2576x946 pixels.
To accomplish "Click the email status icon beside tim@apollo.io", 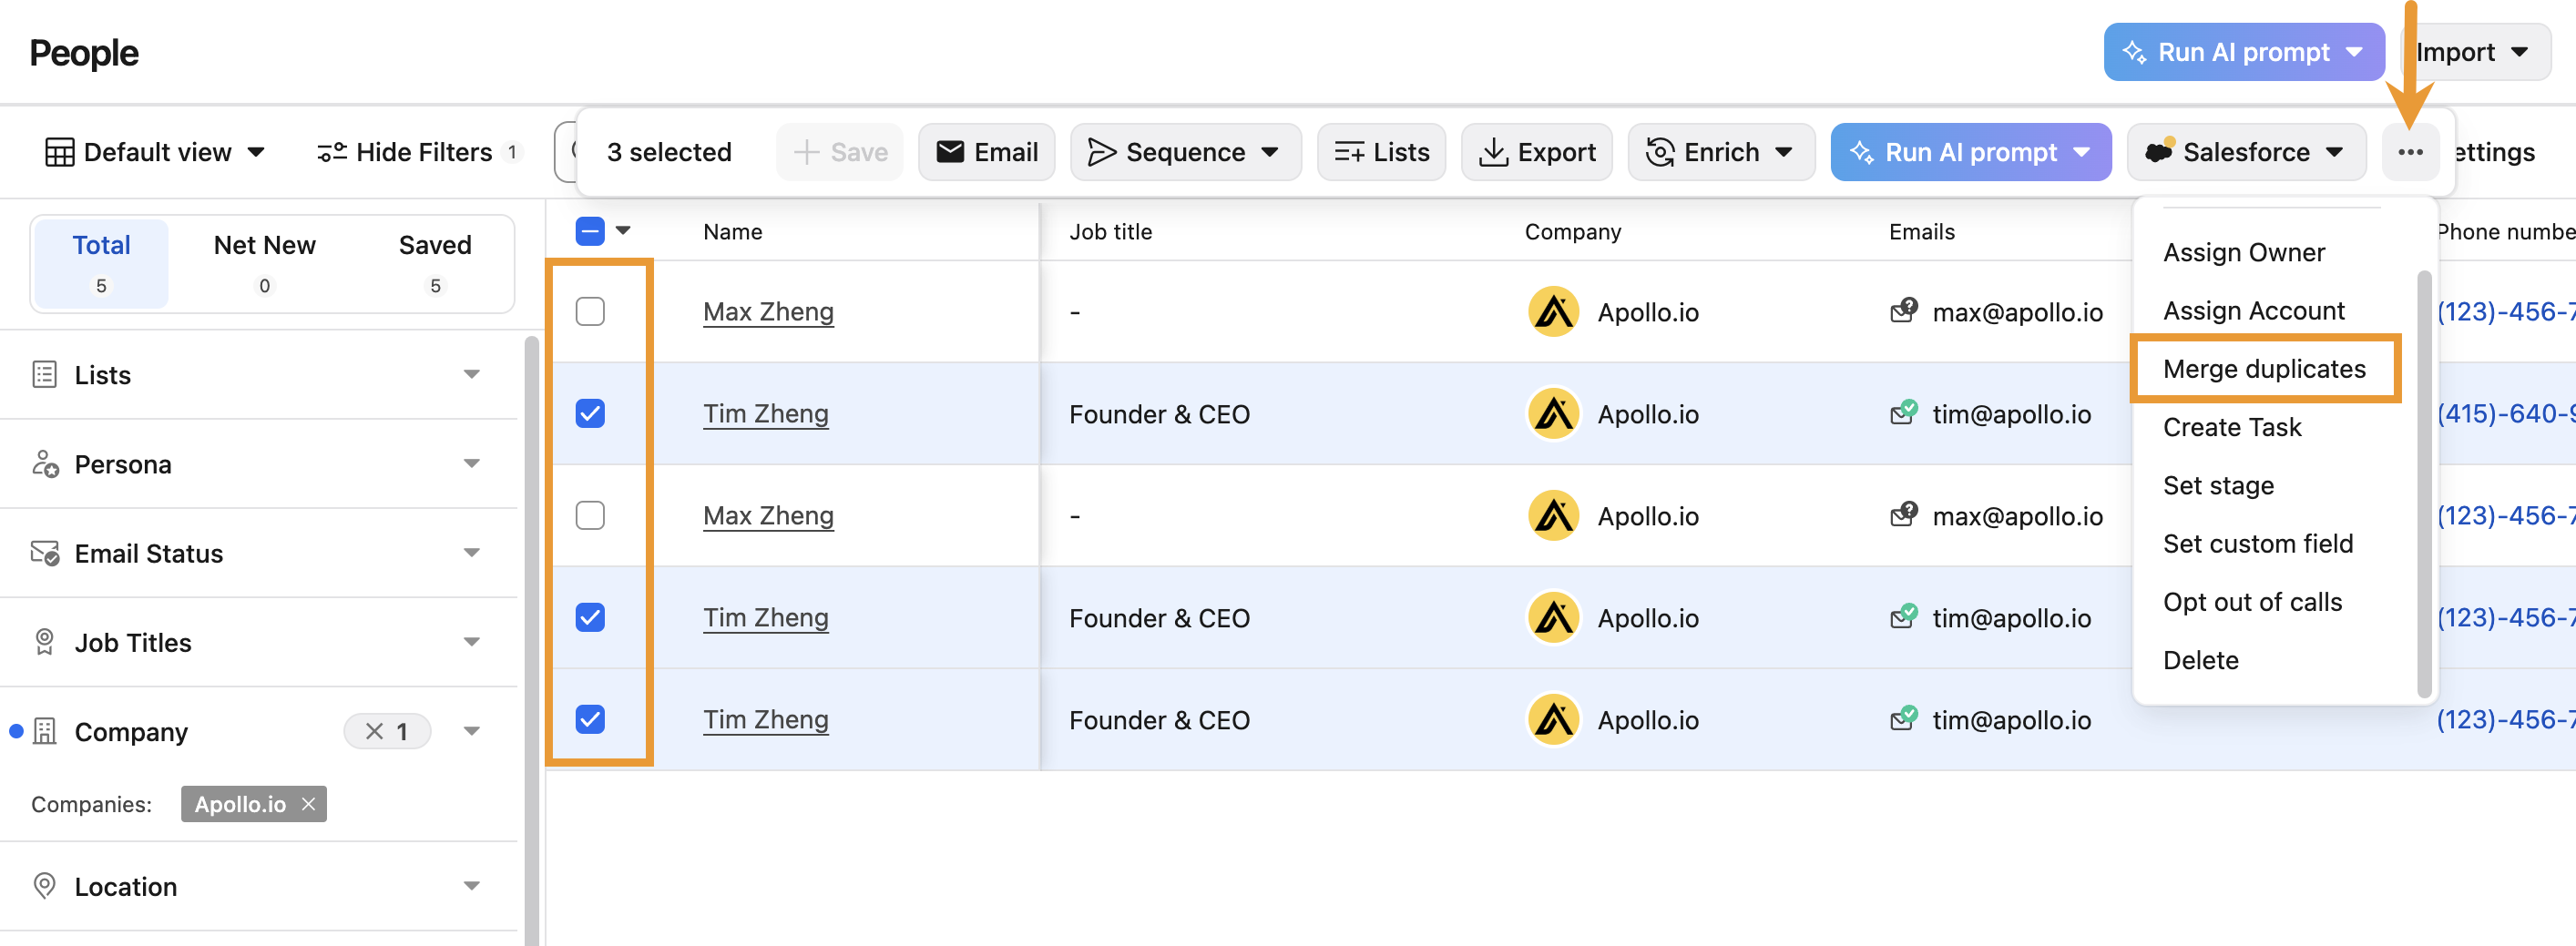I will (x=1903, y=413).
